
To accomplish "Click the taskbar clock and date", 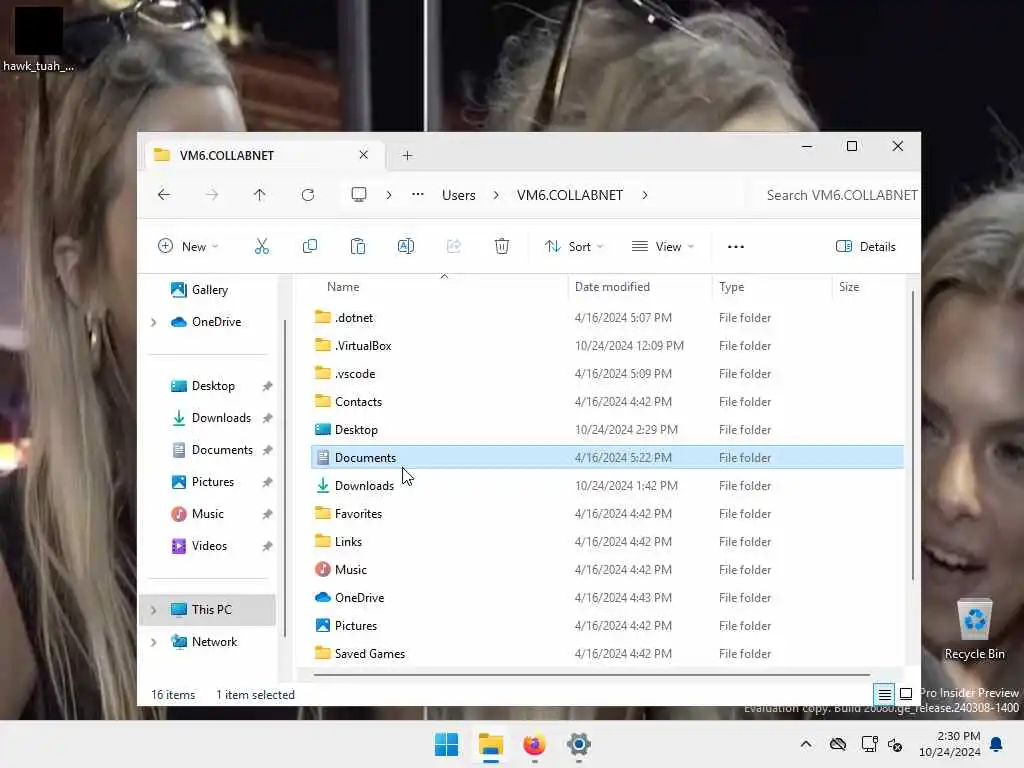I will tap(950, 744).
